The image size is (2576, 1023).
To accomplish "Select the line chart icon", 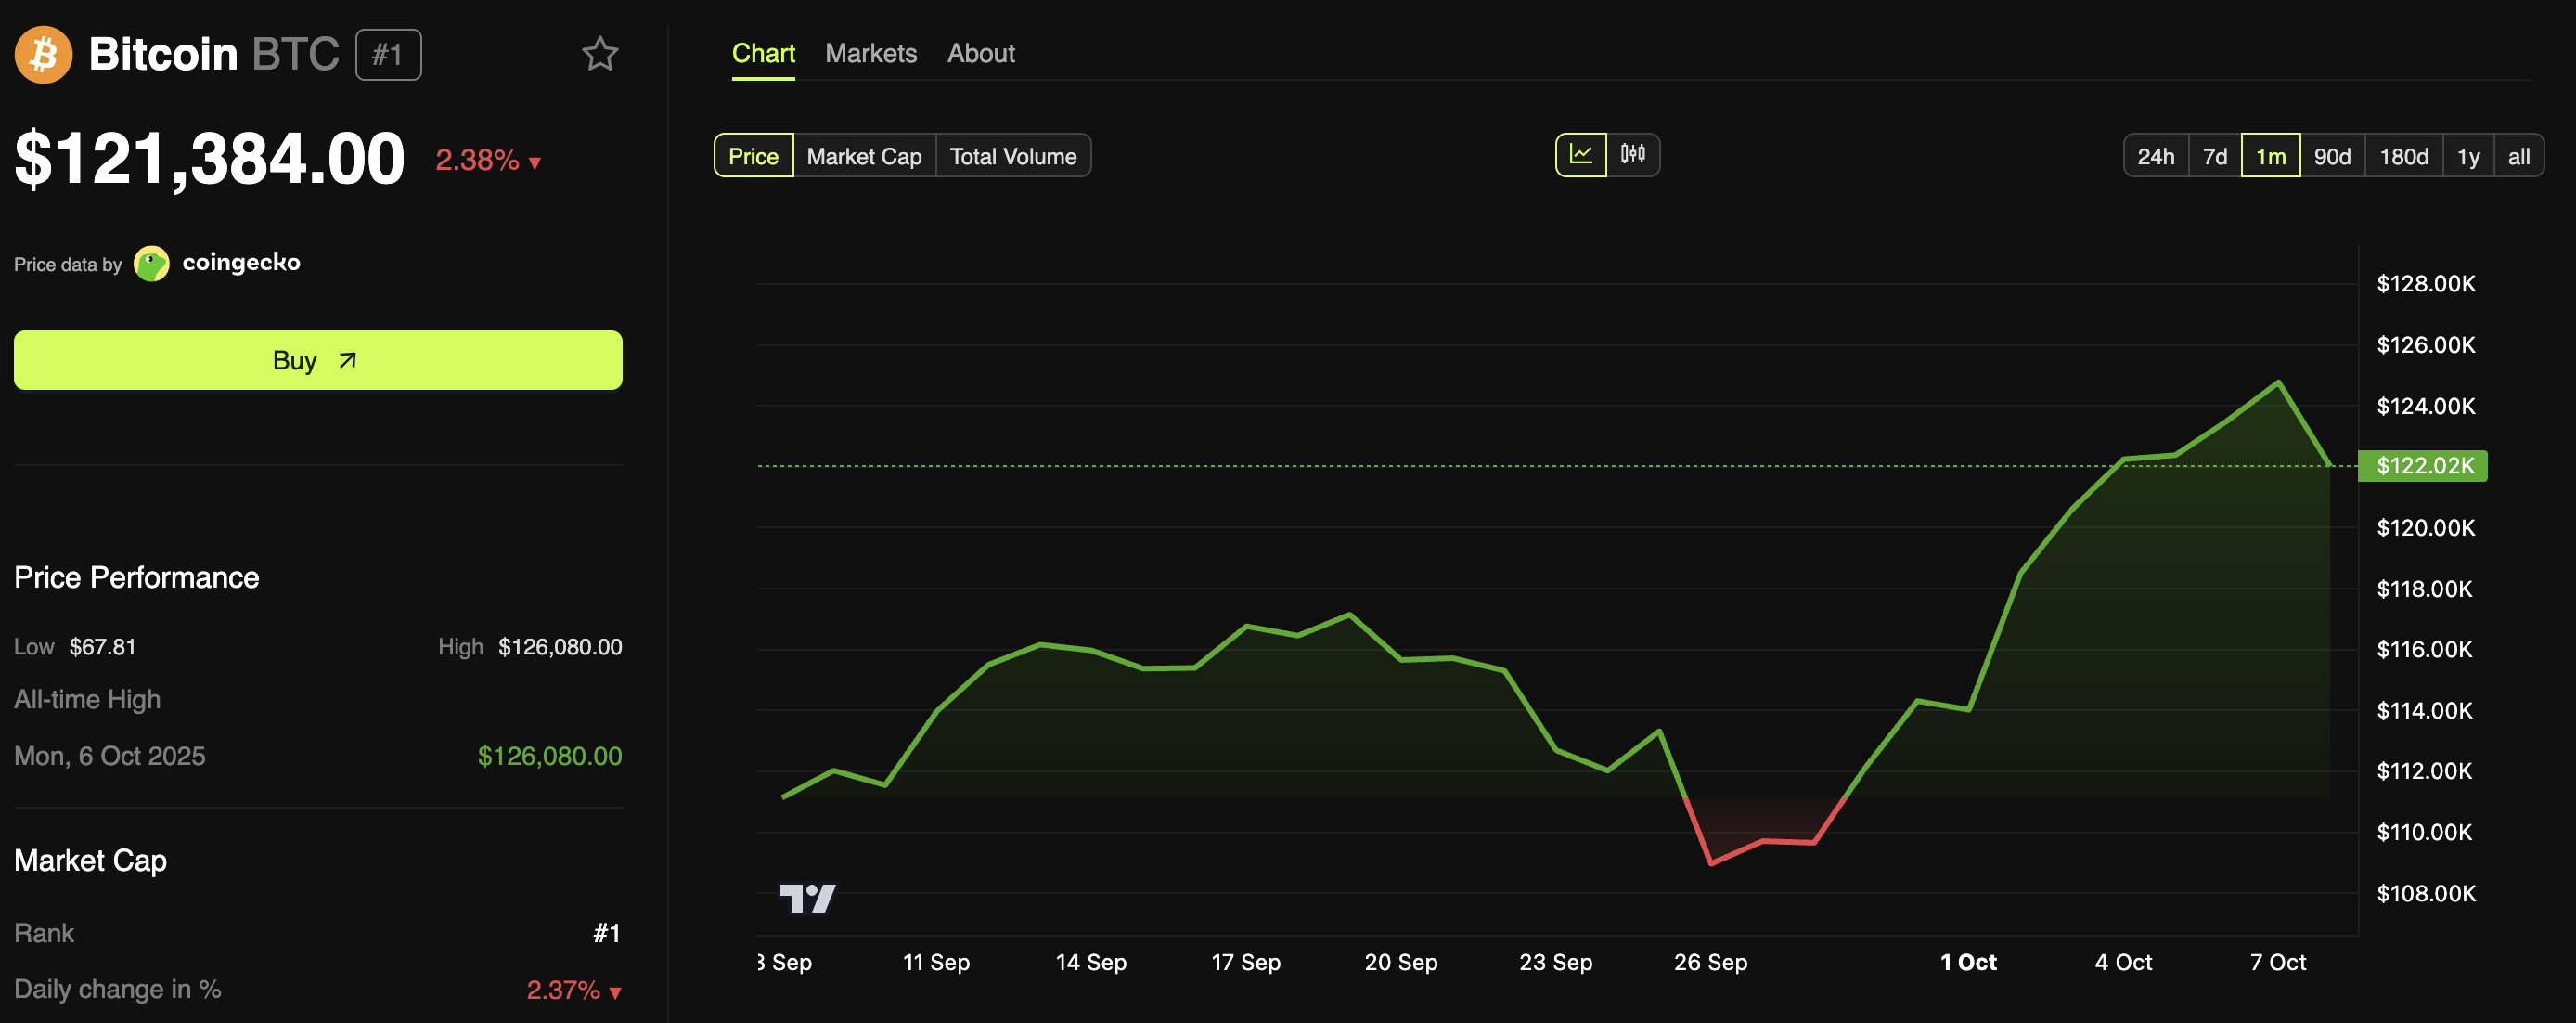I will [x=1582, y=155].
